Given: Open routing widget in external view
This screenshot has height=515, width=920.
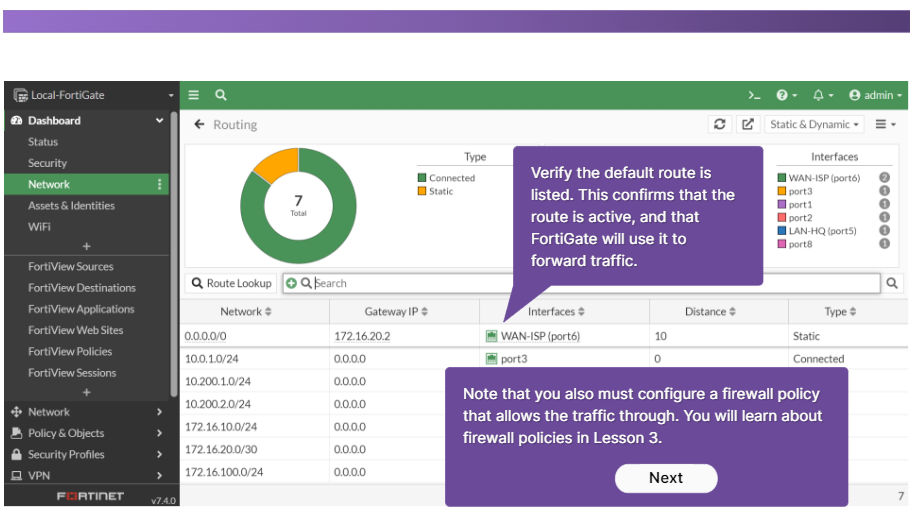Looking at the screenshot, I should (x=748, y=124).
